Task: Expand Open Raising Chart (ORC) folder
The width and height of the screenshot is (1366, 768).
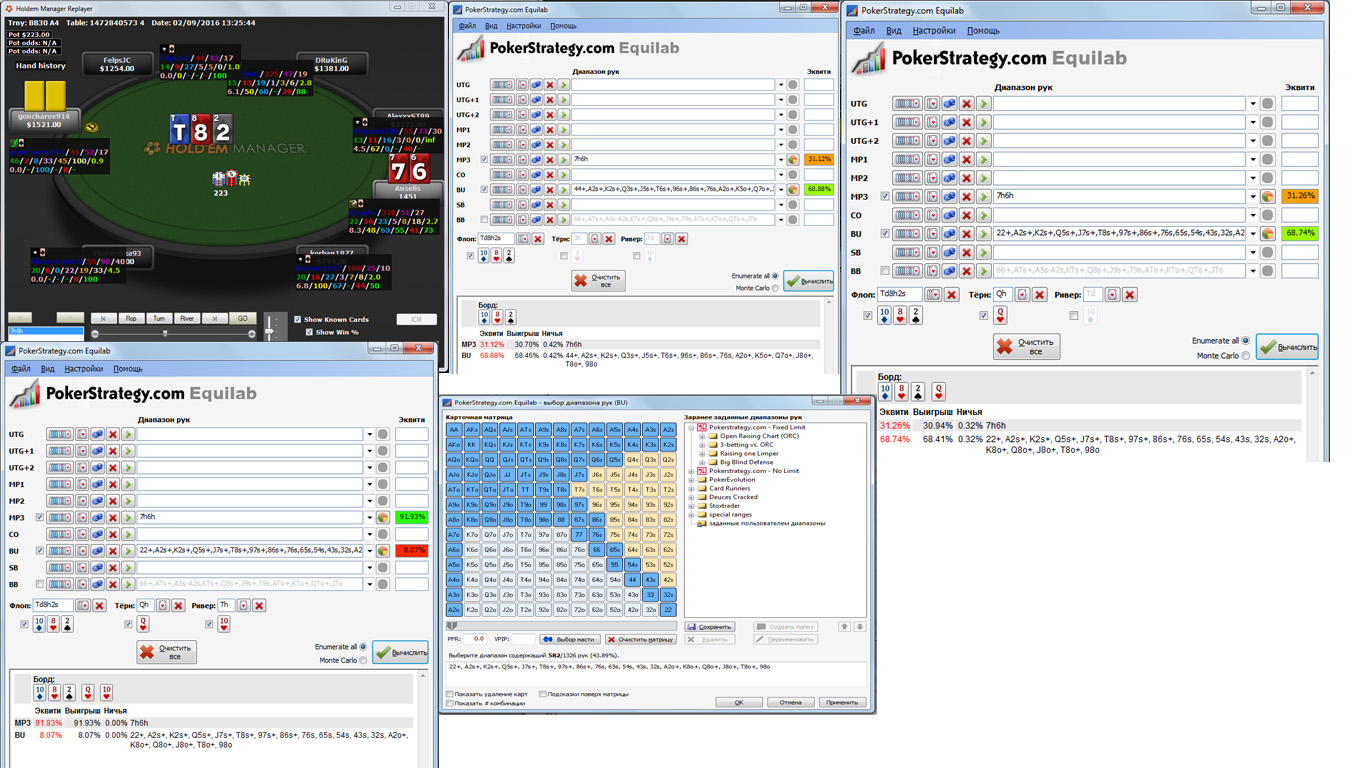Action: [702, 436]
